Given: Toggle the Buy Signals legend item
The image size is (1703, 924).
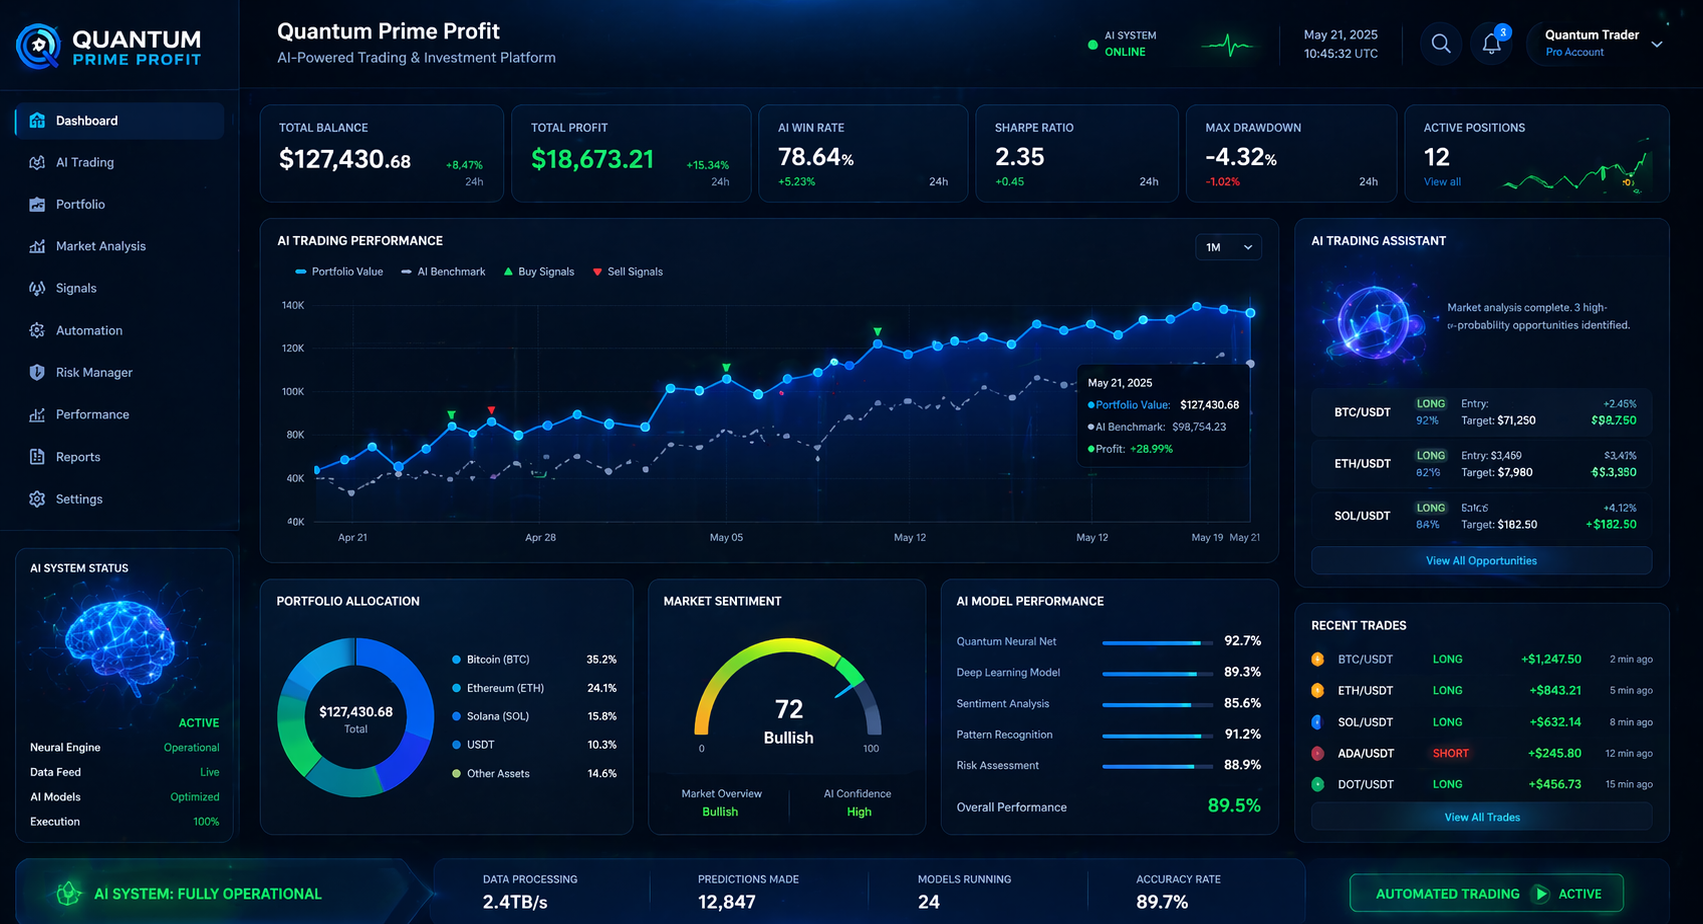Looking at the screenshot, I should (x=538, y=271).
